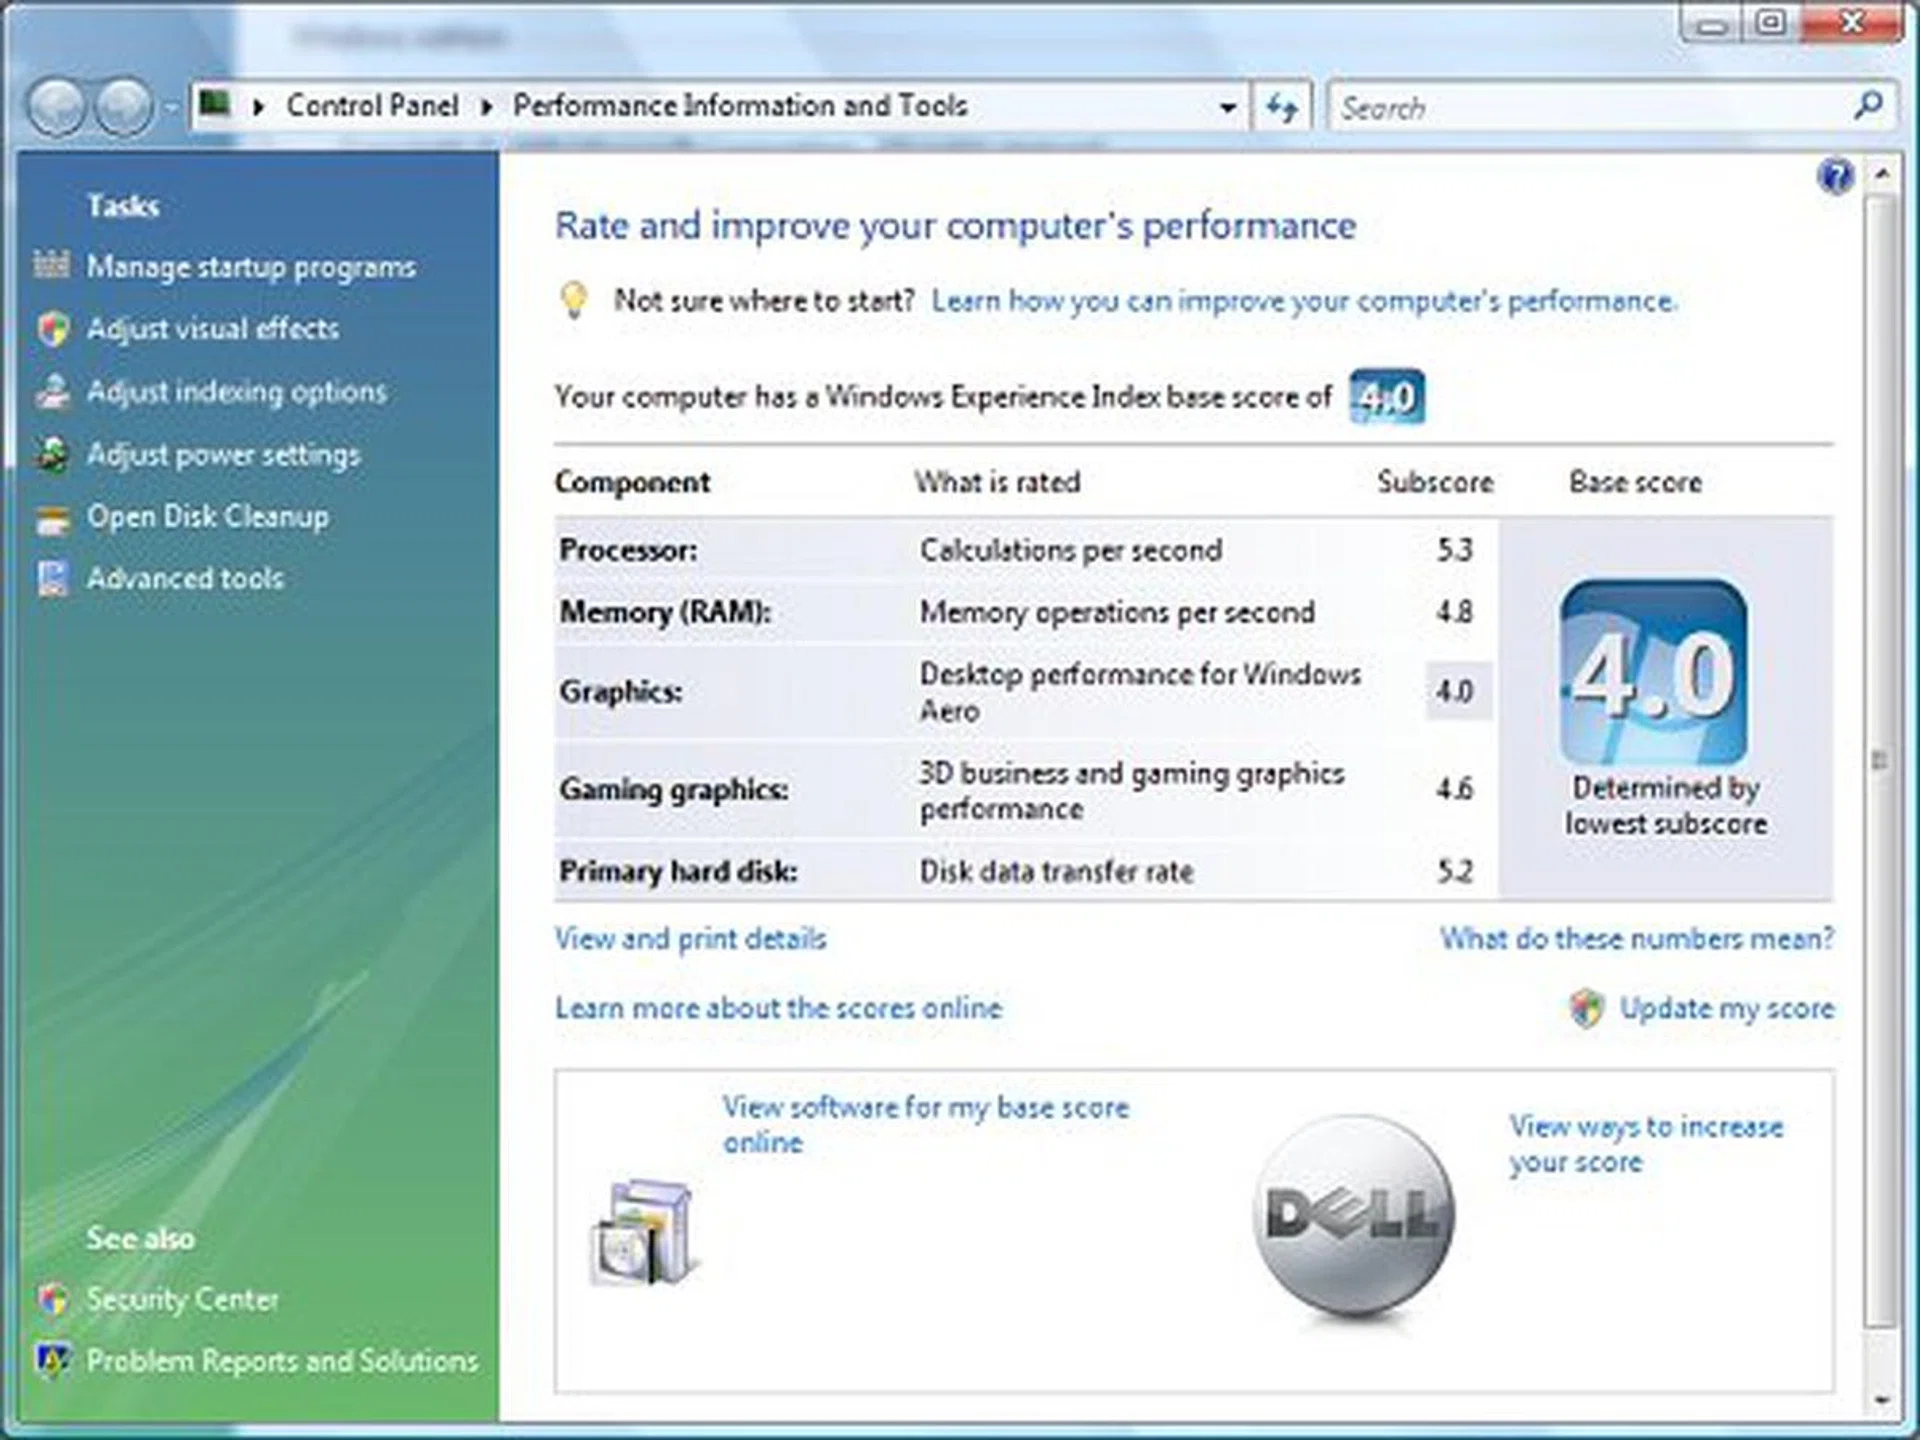The image size is (1920, 1440).
Task: Open Adjust power settings
Action: [x=224, y=455]
